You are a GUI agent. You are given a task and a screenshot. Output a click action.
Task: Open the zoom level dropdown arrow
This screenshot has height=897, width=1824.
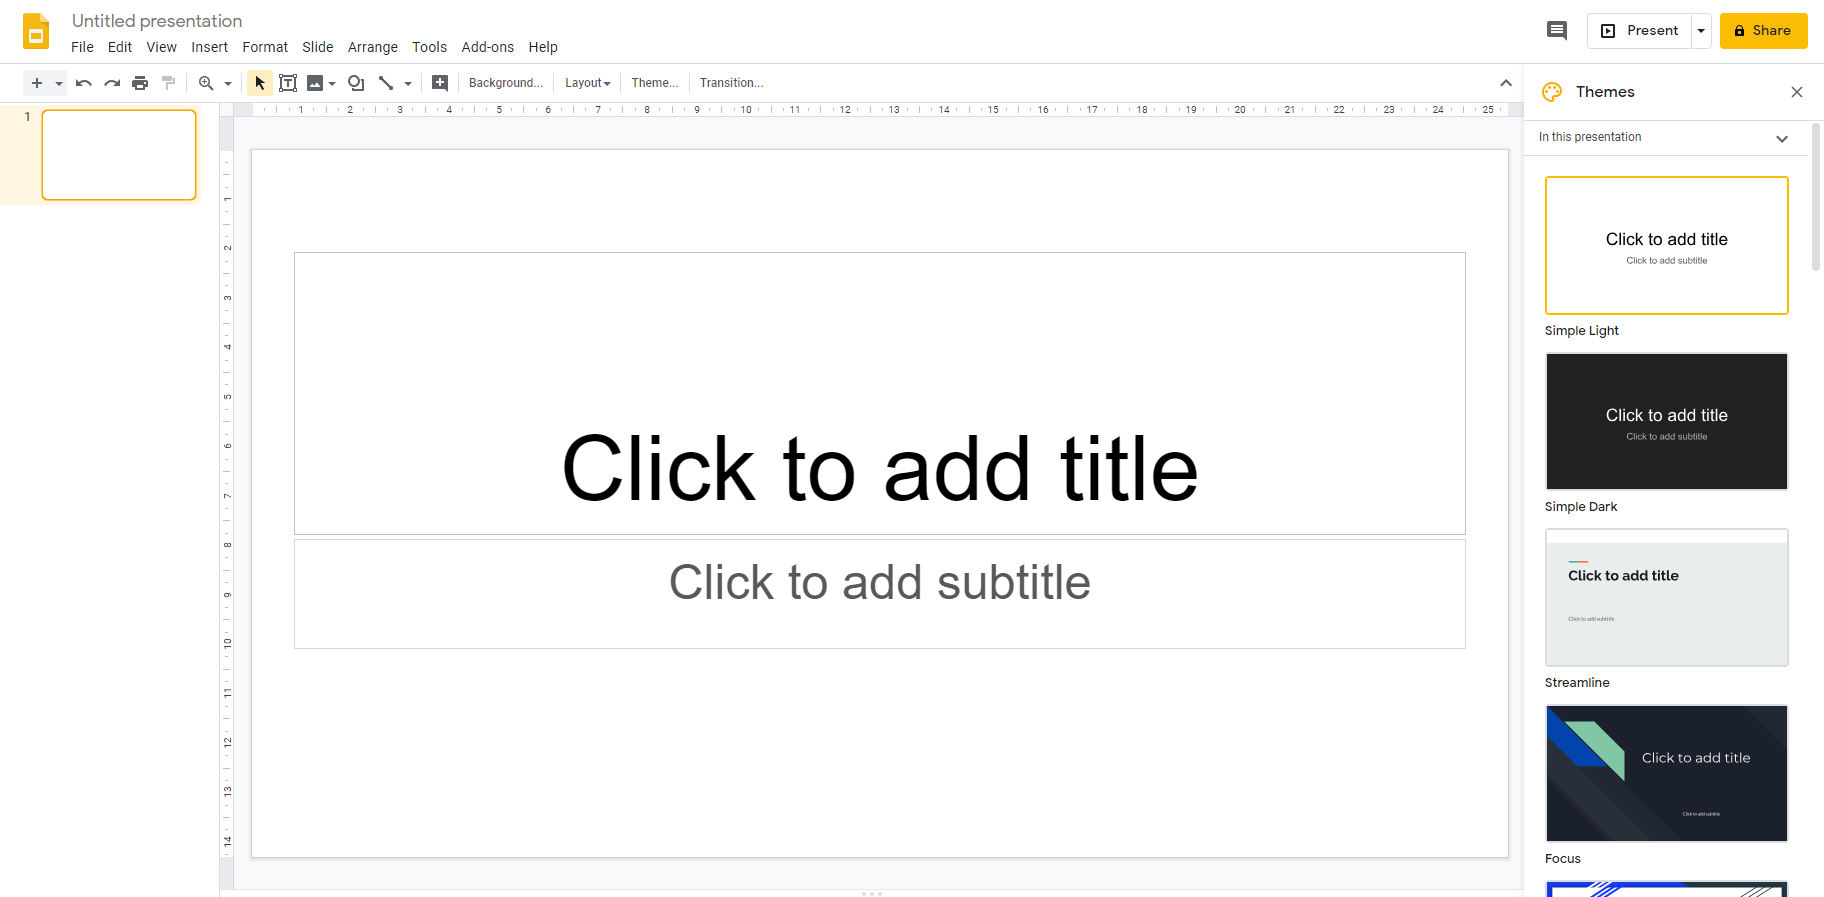228,83
